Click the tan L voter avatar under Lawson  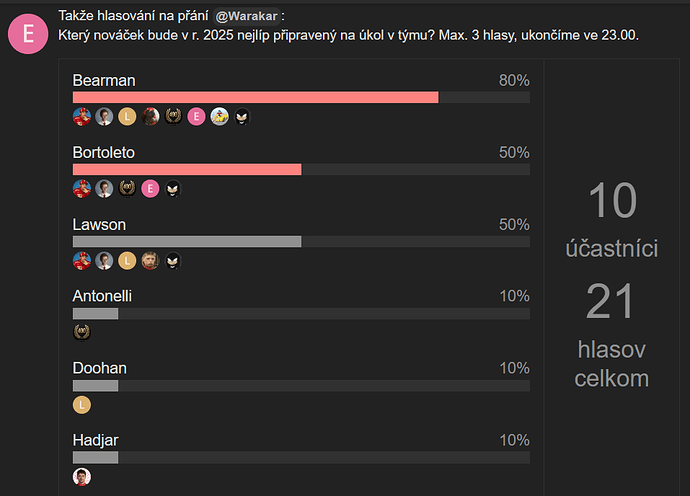pos(127,261)
